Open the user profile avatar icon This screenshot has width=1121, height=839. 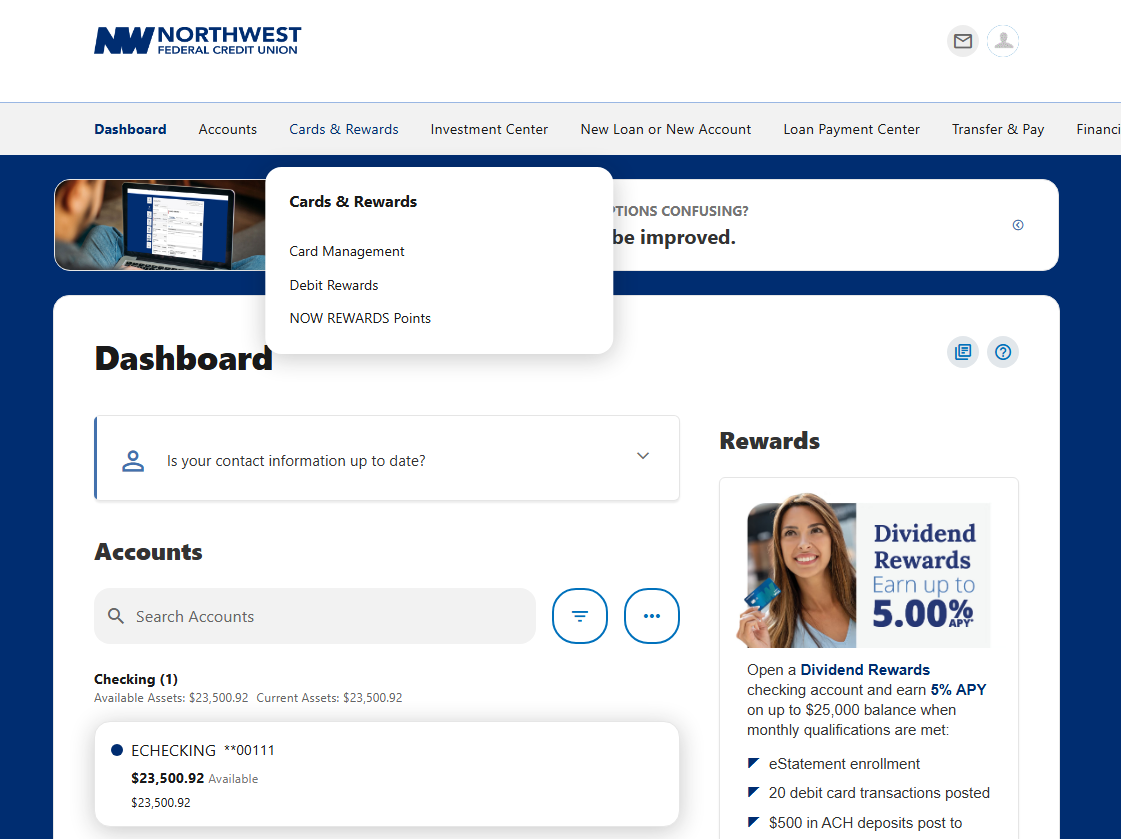click(x=1003, y=41)
